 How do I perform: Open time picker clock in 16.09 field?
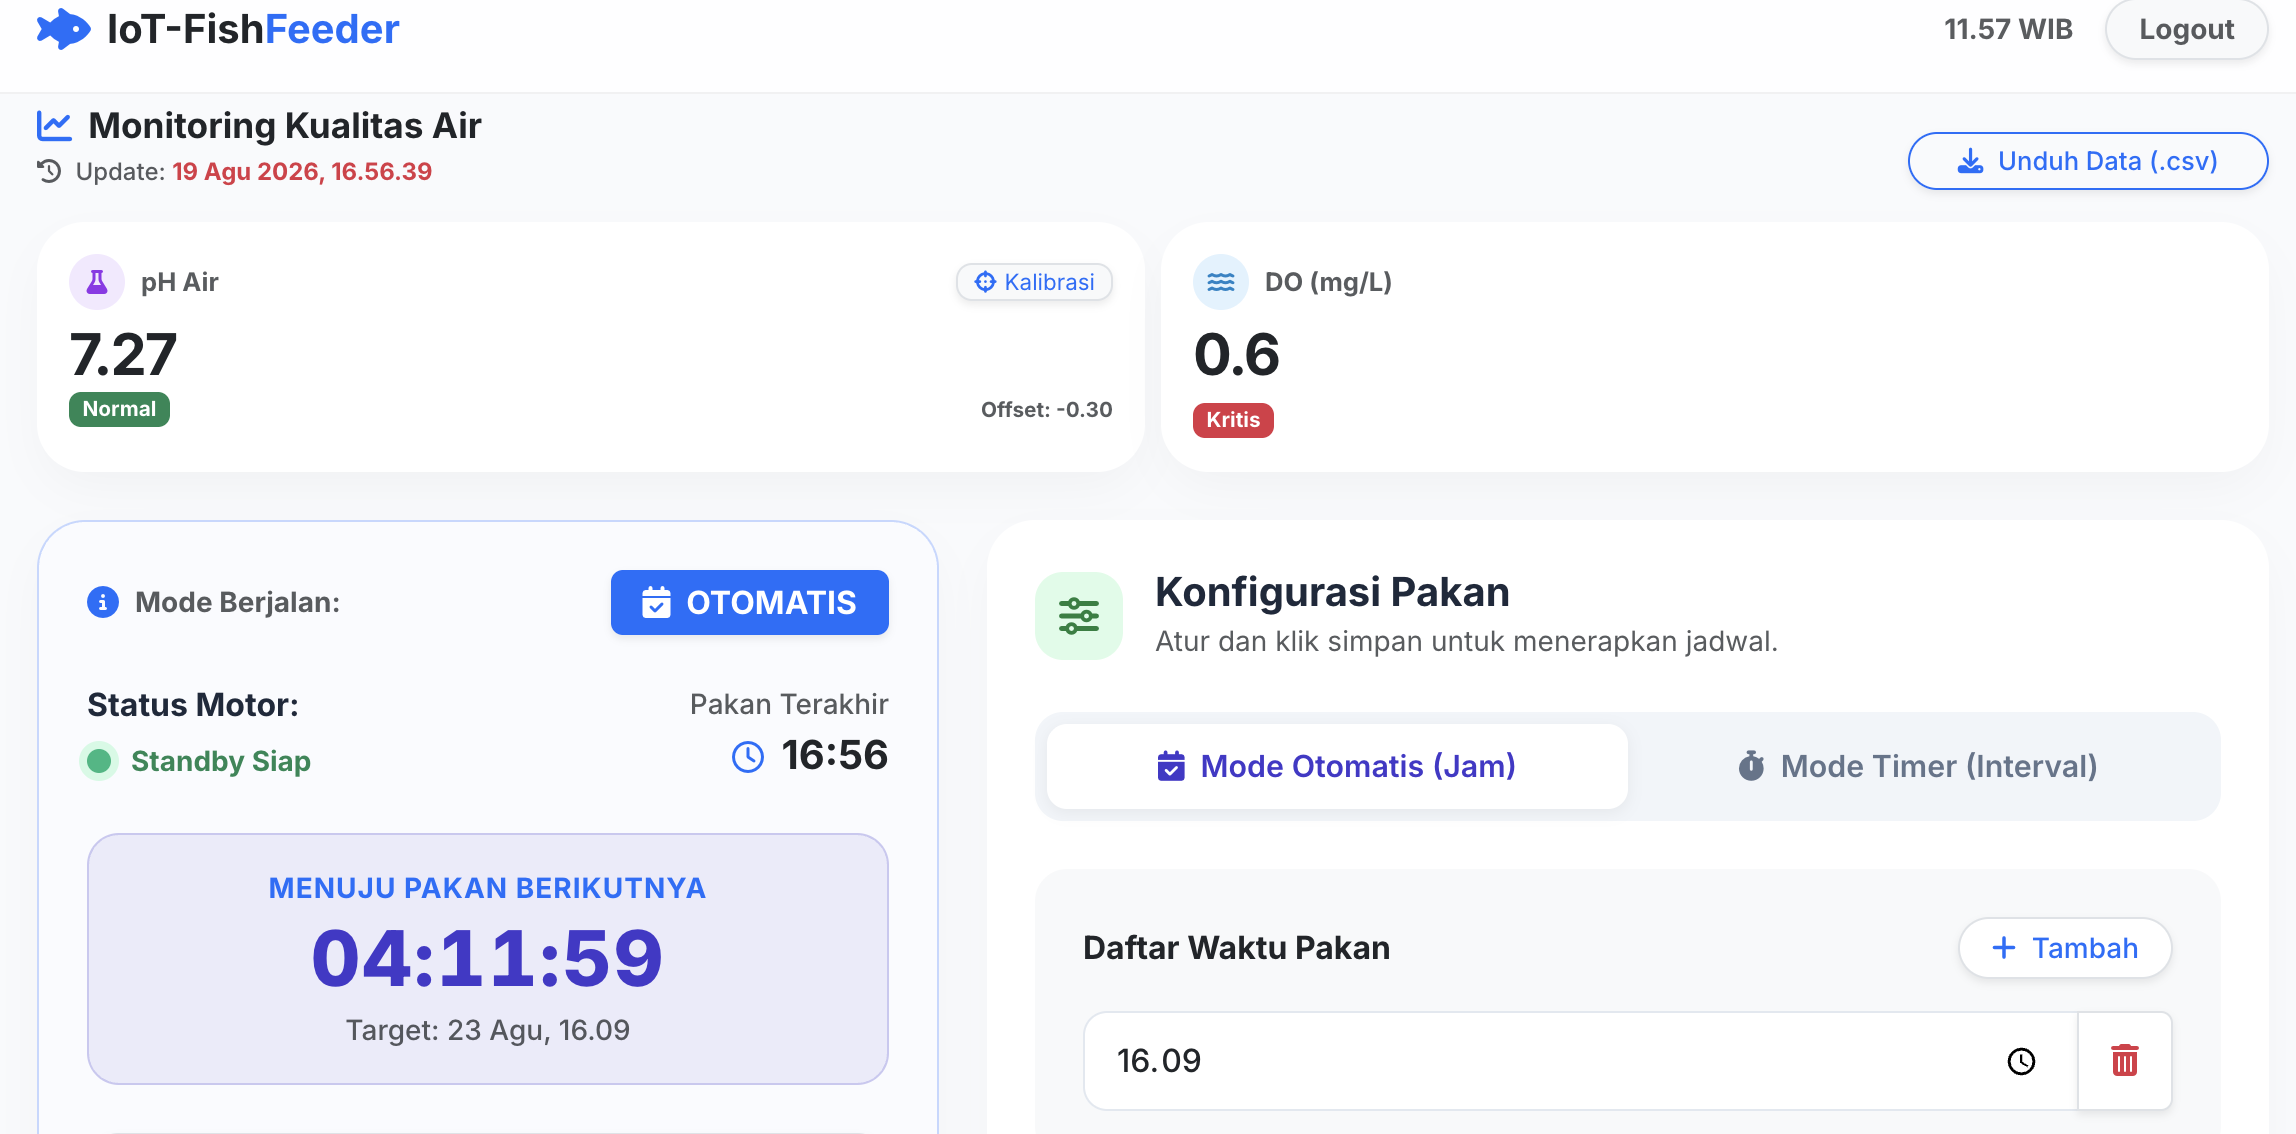[2022, 1061]
